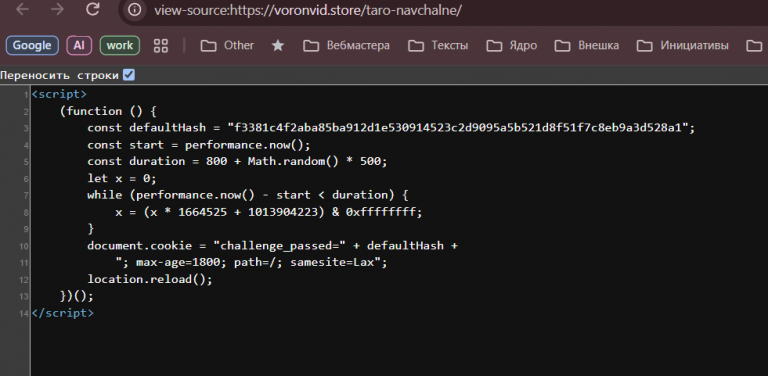
Task: Open the Ядро bookmarks folder
Action: tap(511, 46)
